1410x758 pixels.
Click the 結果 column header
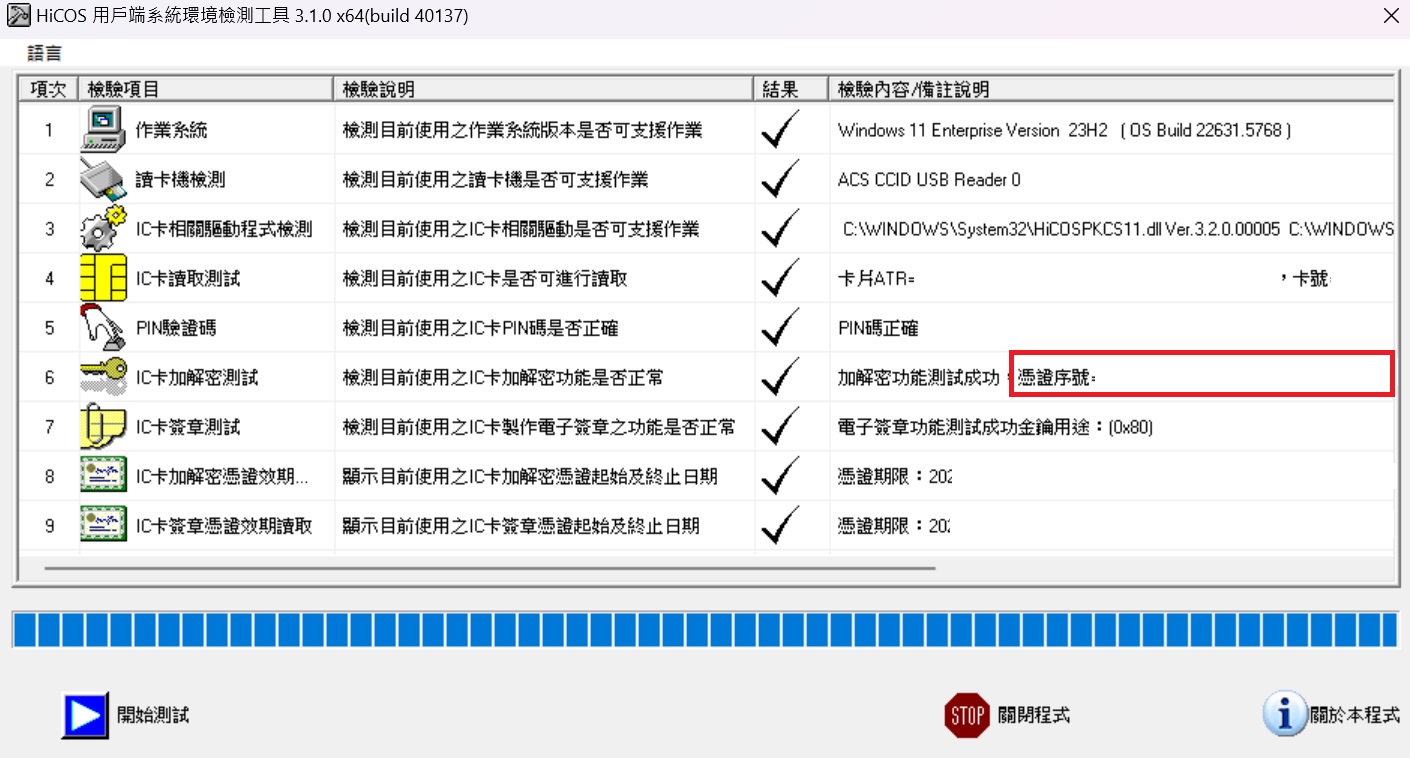[x=780, y=89]
